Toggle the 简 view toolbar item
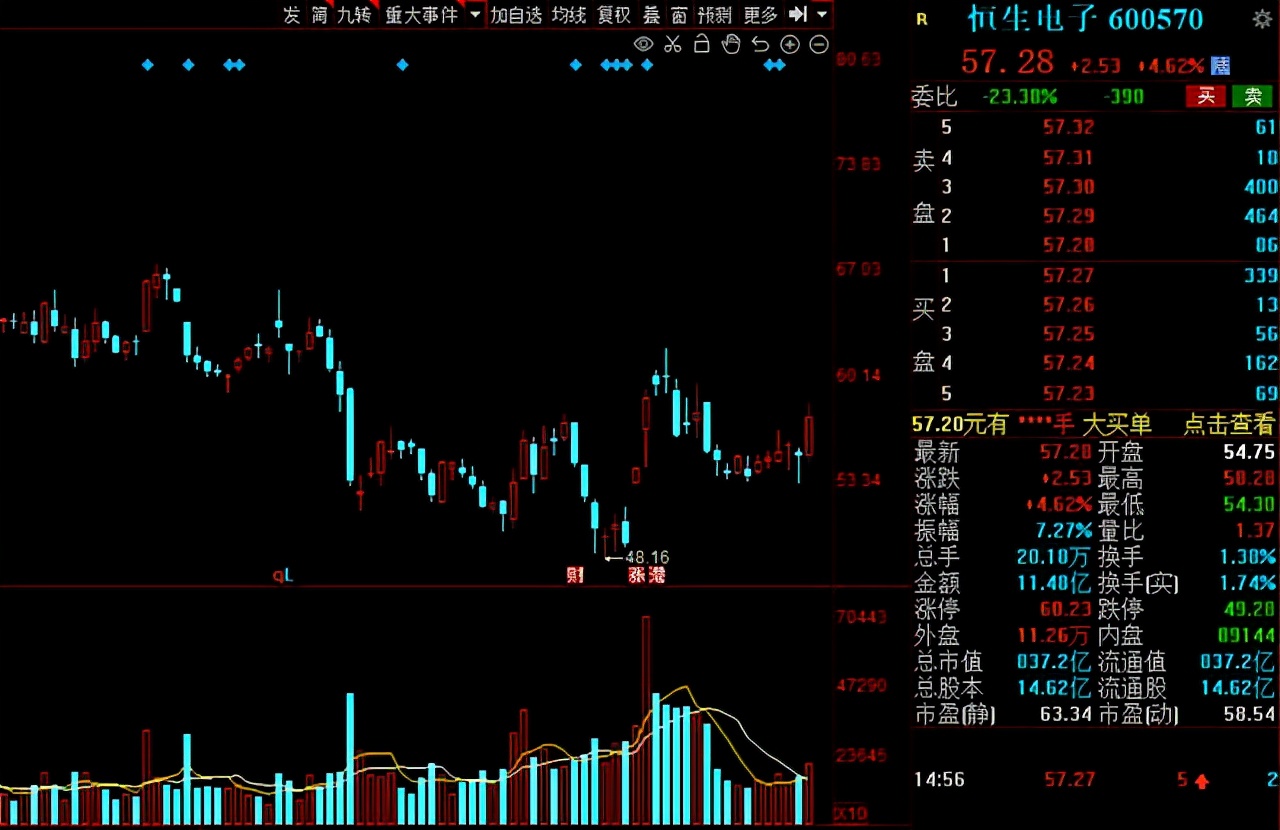 tap(319, 15)
